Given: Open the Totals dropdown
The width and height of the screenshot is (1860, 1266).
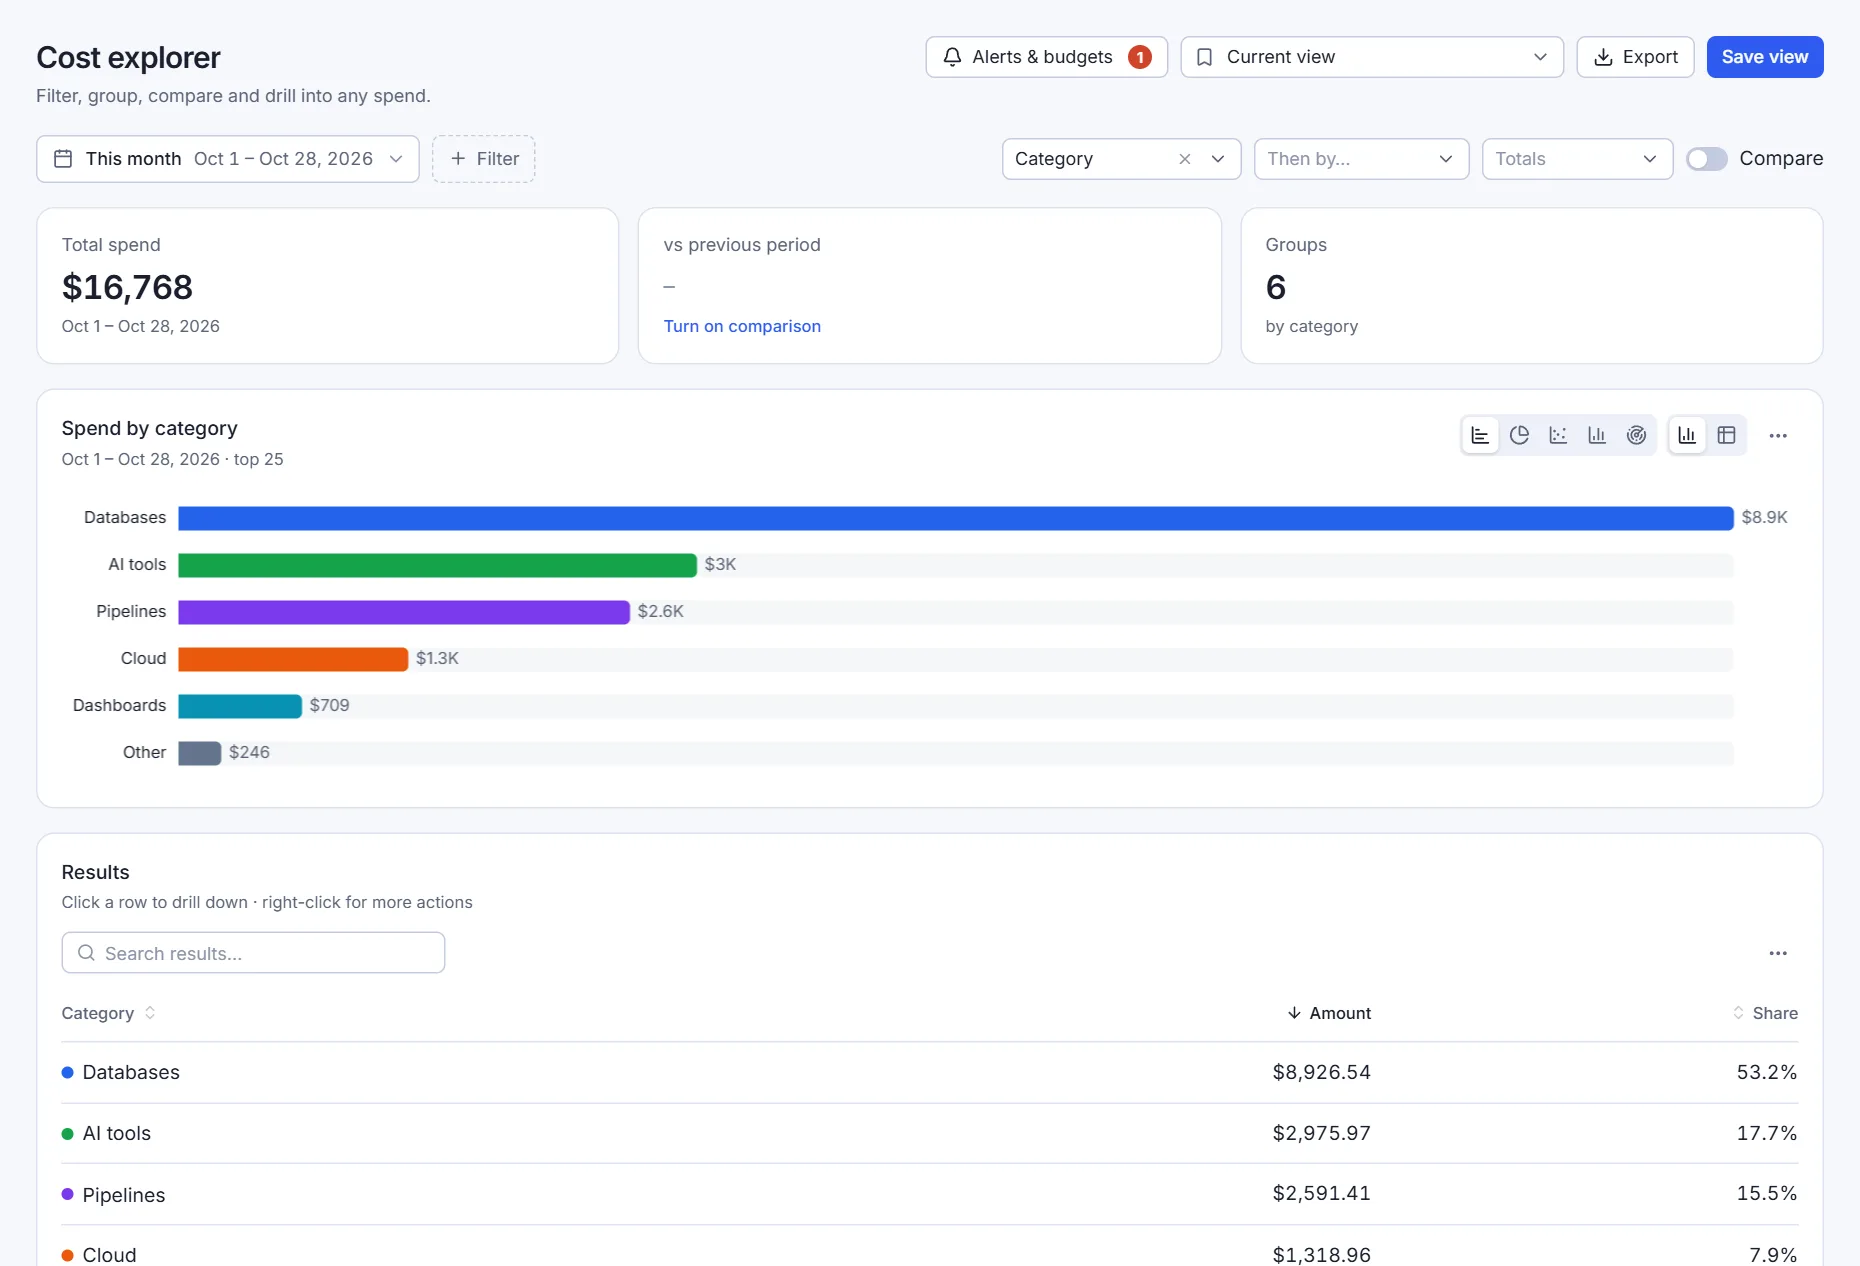Looking at the screenshot, I should 1577,159.
